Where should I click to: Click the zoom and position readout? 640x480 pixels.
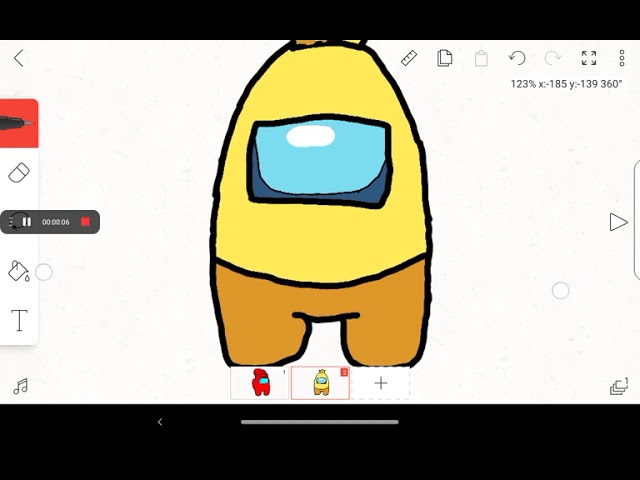566,84
